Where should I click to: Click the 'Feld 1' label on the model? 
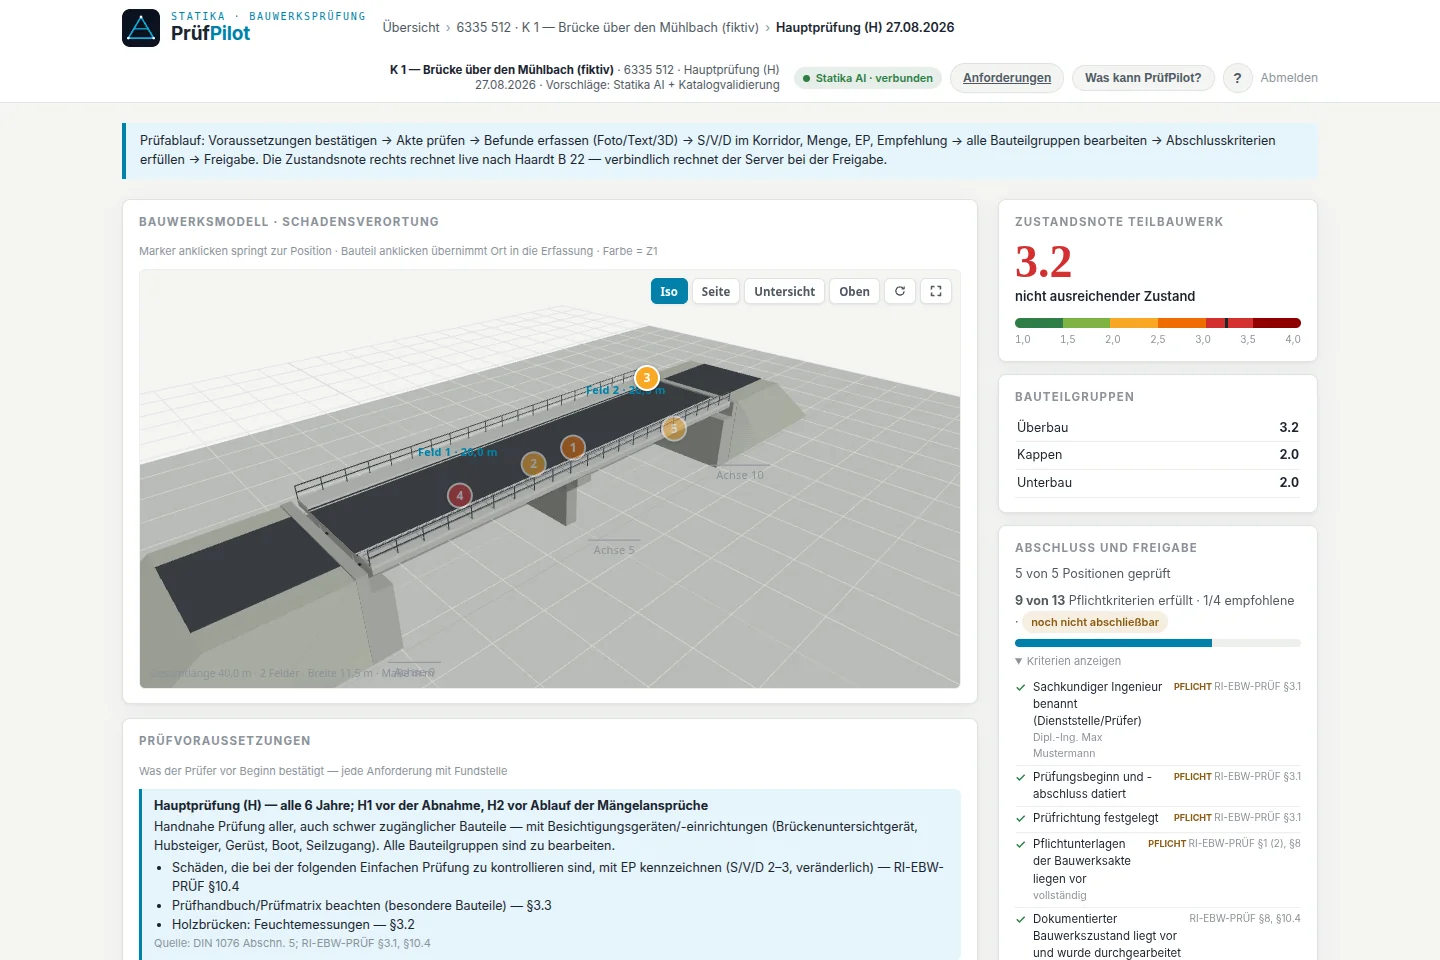coord(457,452)
